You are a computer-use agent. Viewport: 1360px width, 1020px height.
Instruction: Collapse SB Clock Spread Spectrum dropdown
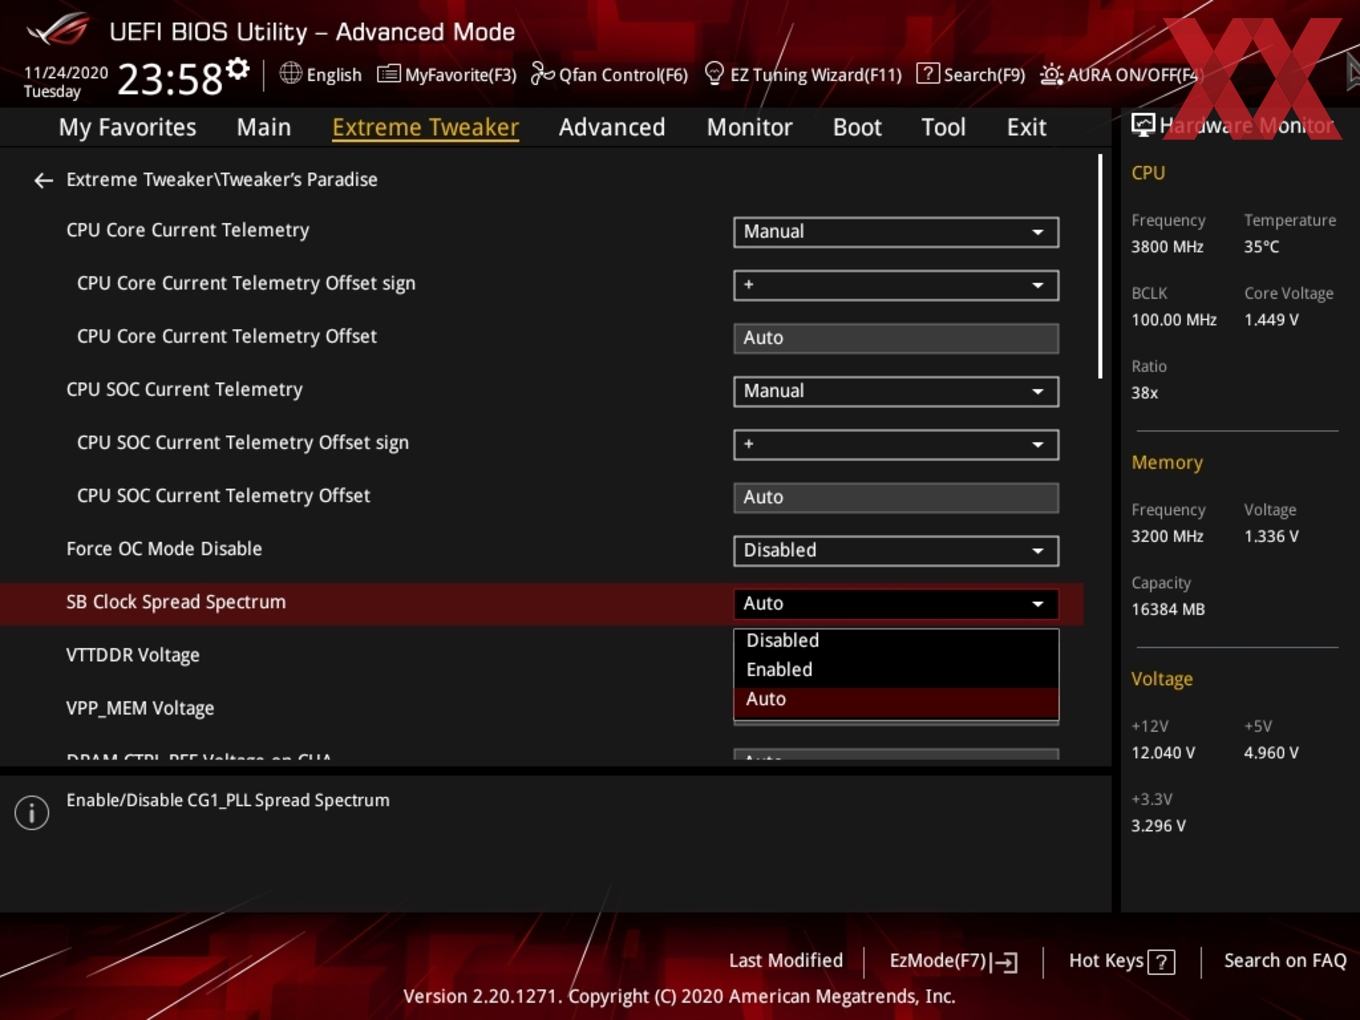896,603
